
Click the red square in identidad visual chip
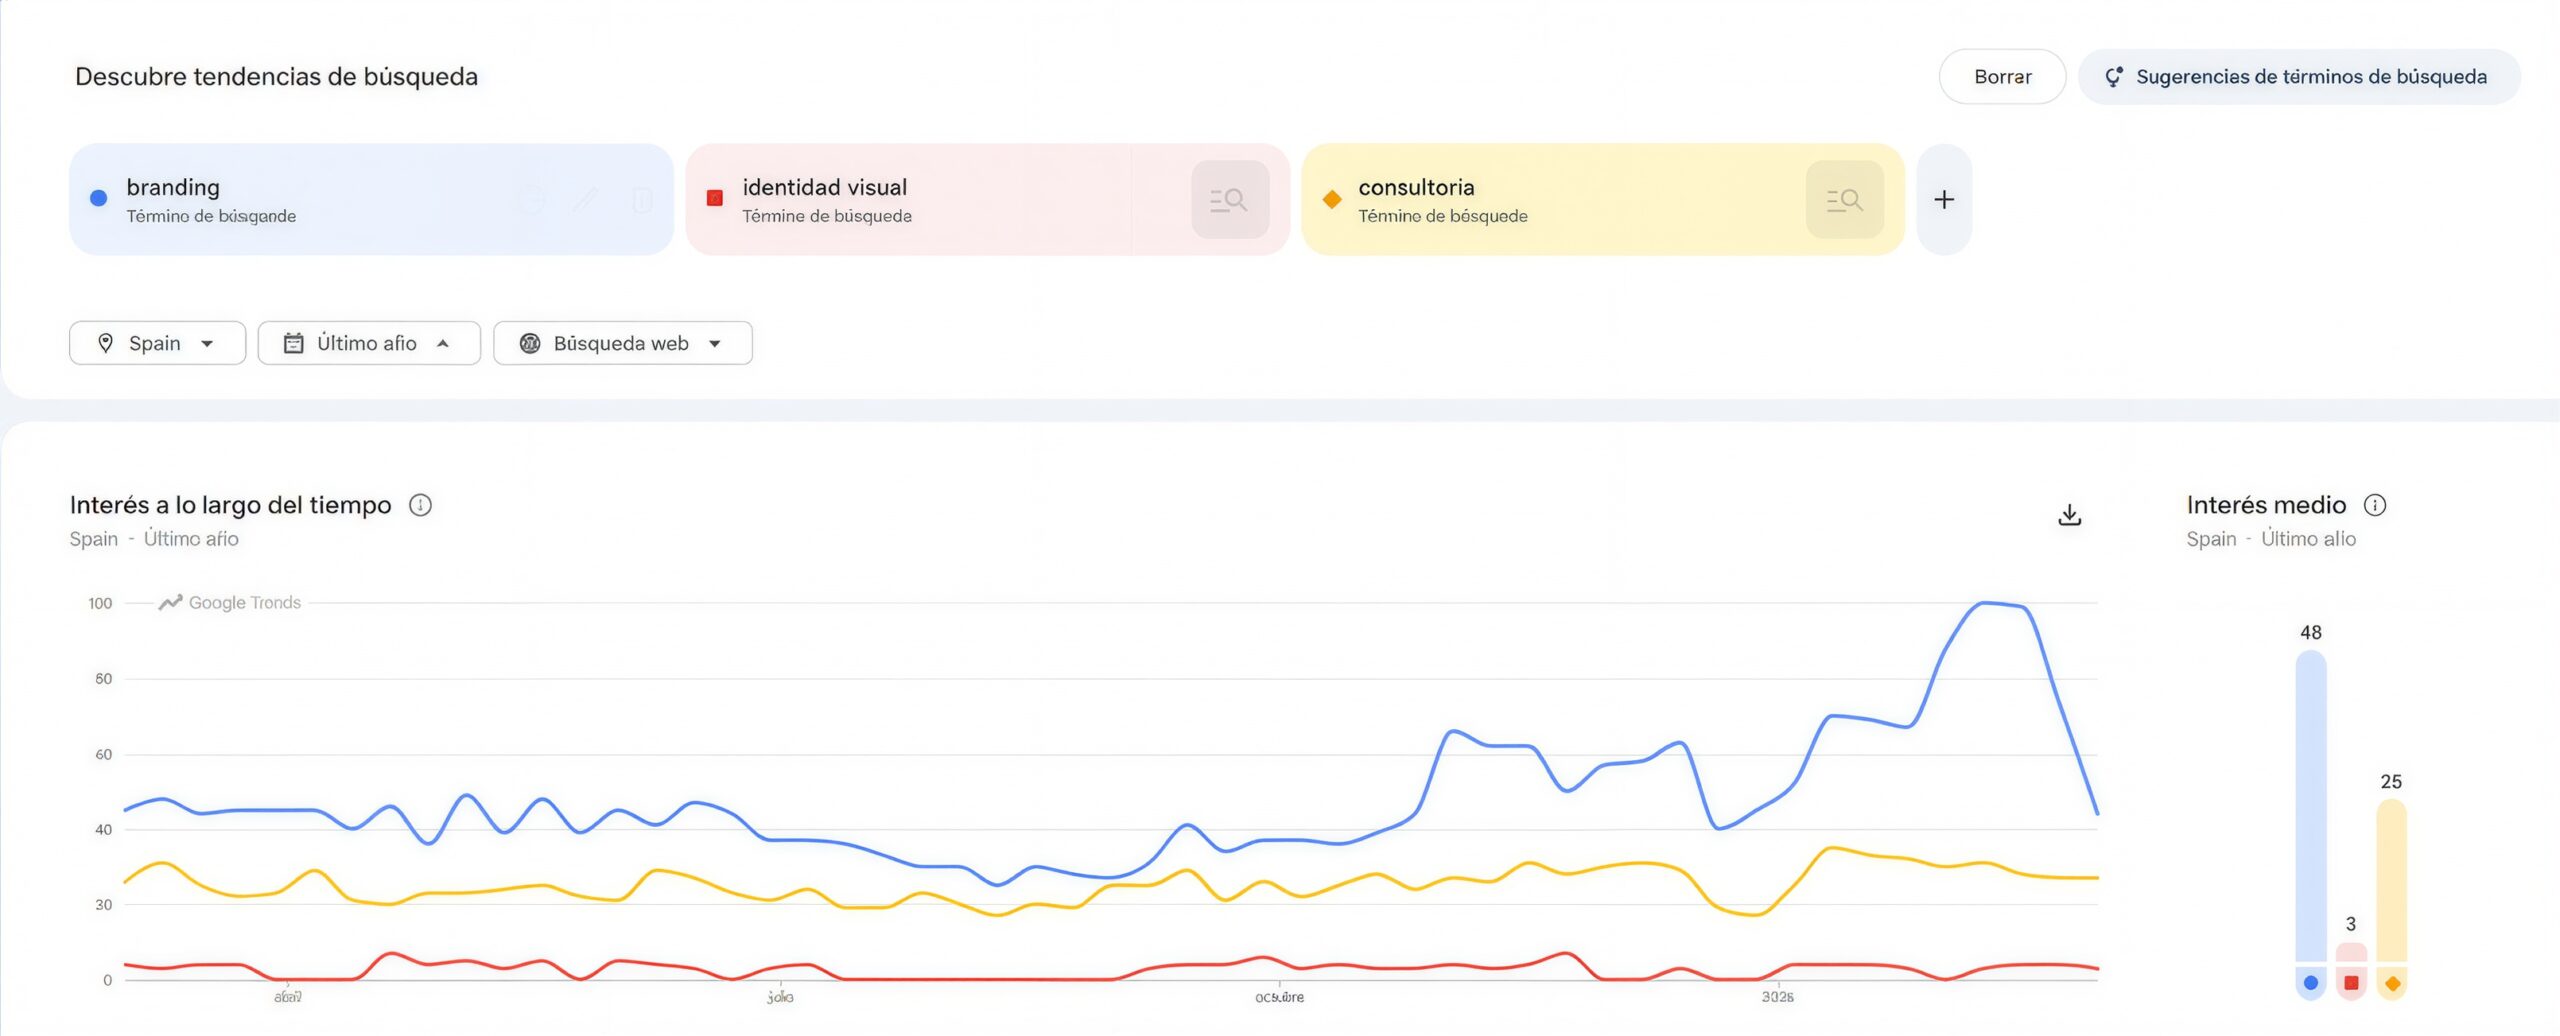715,198
